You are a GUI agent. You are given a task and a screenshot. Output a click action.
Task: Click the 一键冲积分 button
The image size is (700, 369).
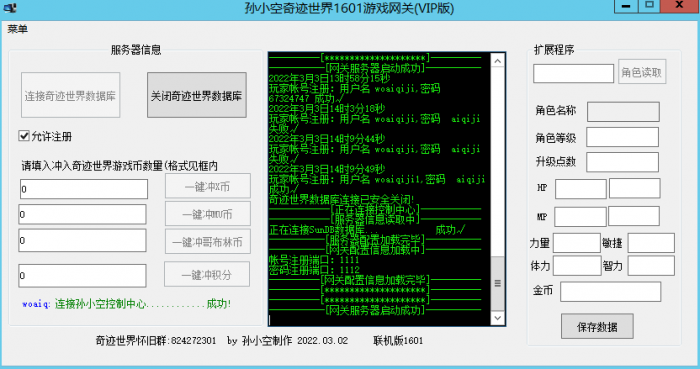pyautogui.click(x=207, y=274)
